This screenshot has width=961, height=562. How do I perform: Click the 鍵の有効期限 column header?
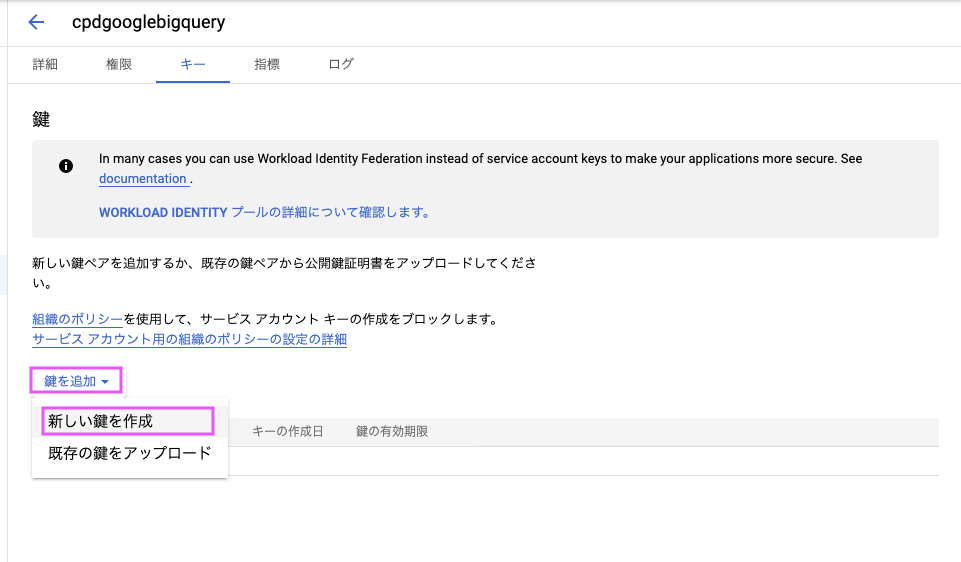pos(392,431)
